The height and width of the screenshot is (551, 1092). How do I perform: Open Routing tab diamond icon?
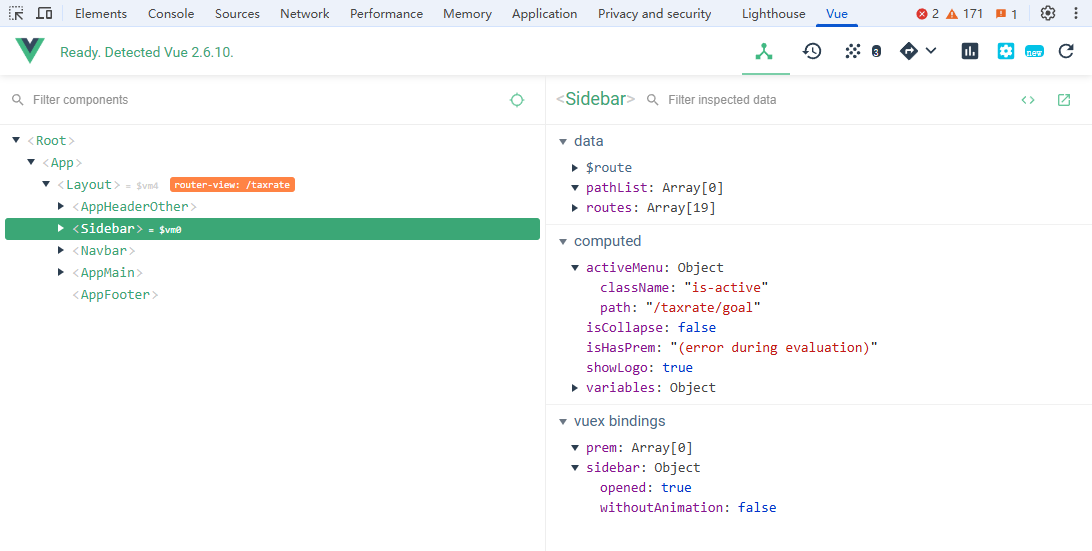[909, 51]
